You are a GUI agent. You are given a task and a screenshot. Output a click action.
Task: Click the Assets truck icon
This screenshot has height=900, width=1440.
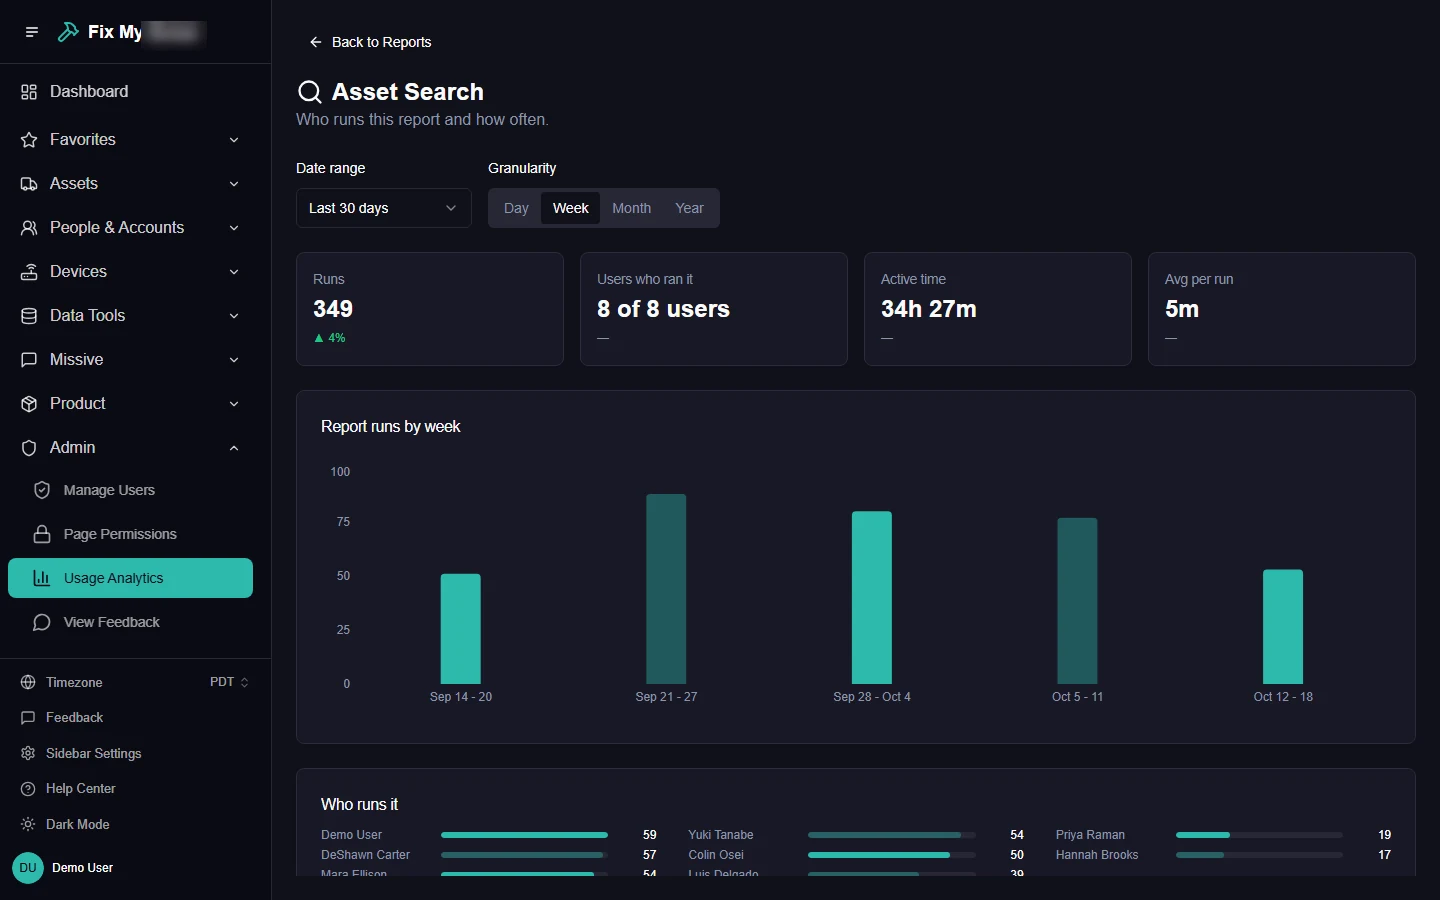click(x=29, y=184)
